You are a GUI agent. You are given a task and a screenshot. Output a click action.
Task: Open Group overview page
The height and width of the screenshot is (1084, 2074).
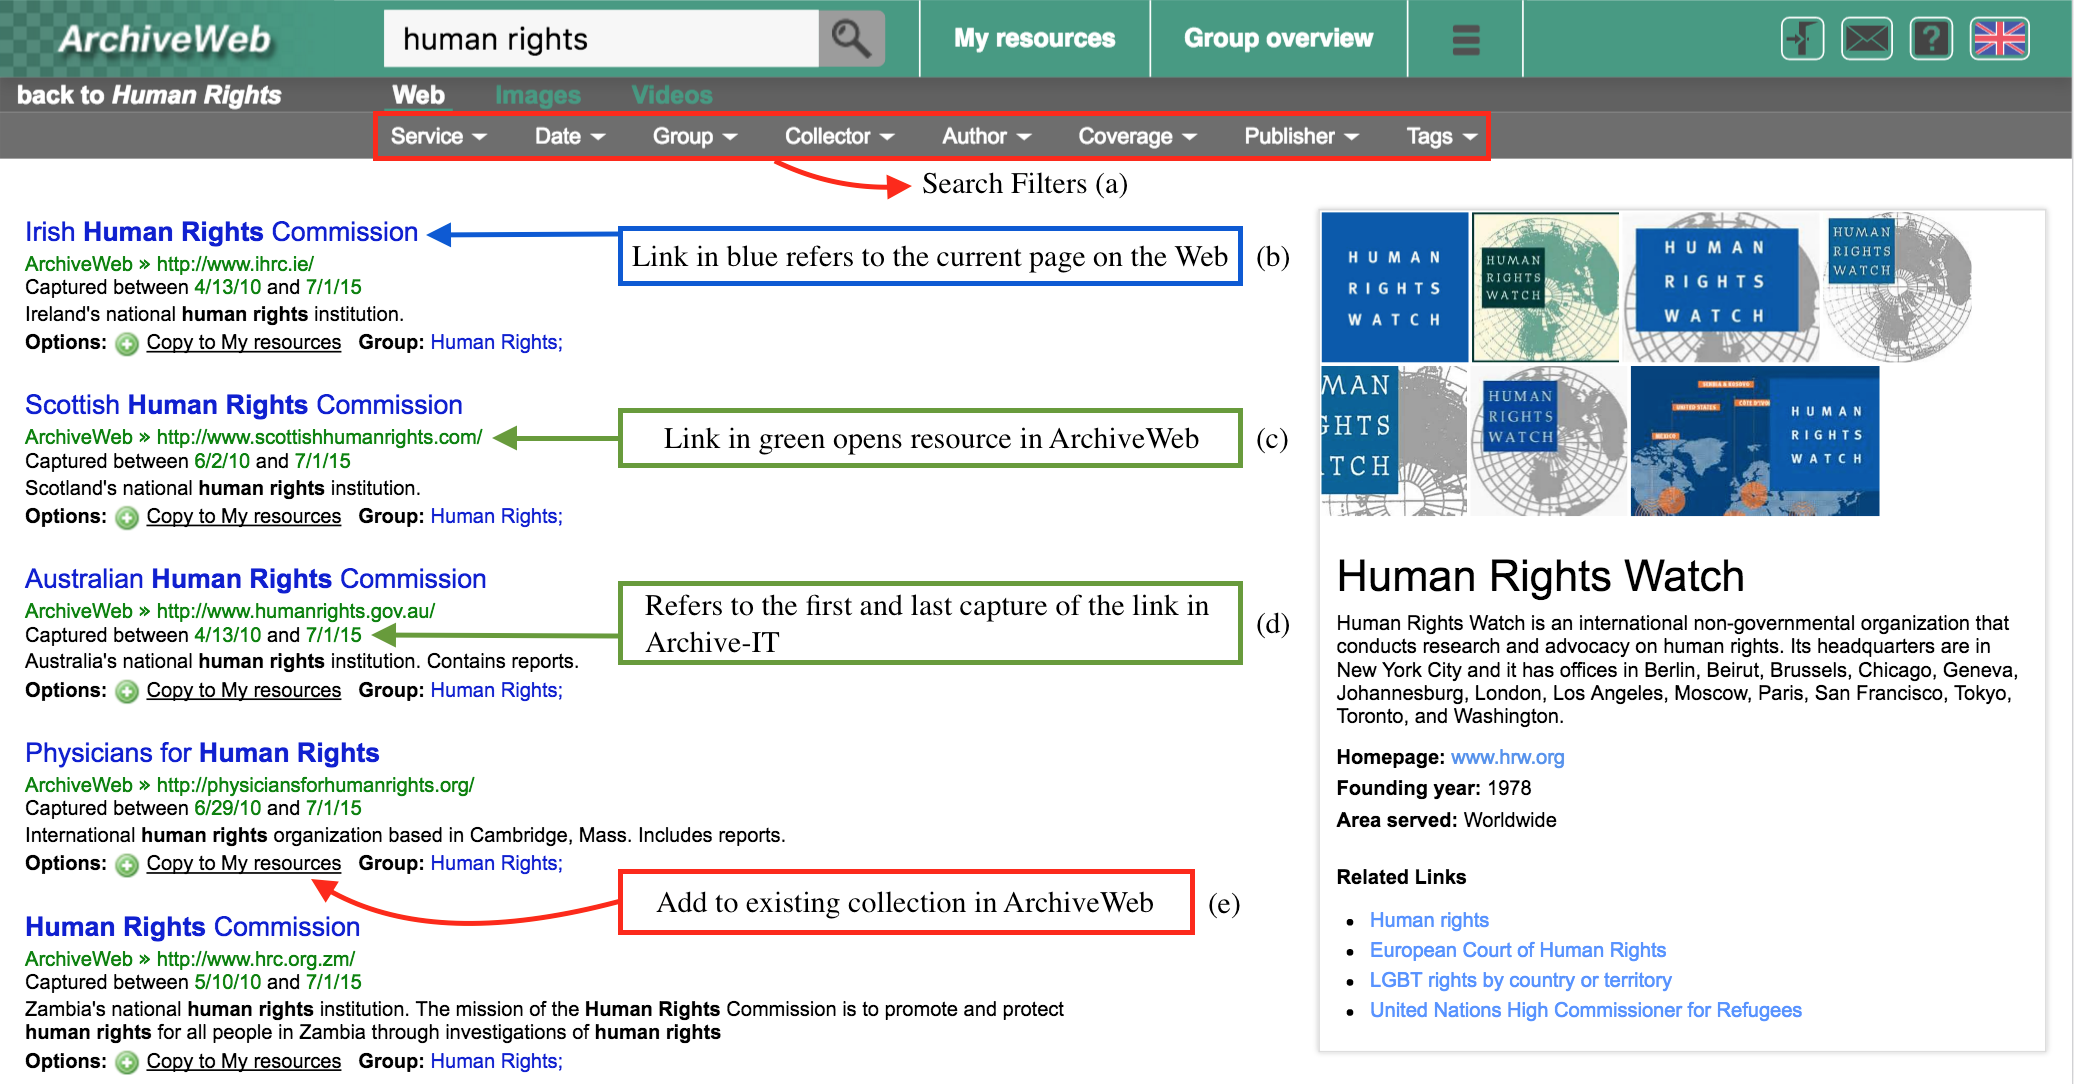[1278, 39]
